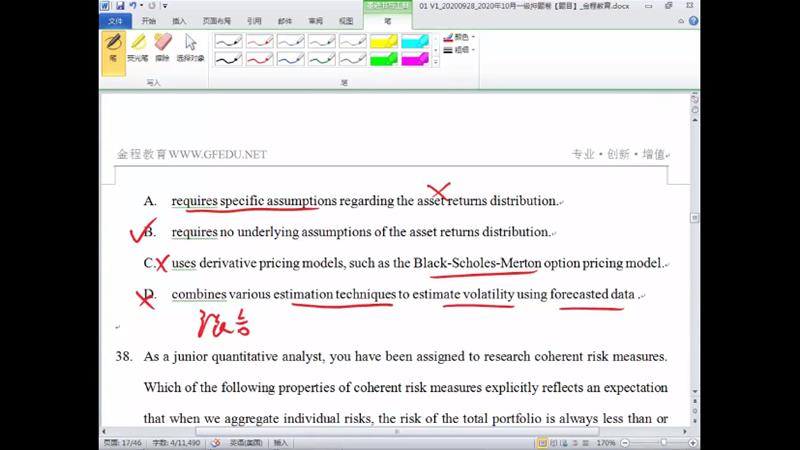Switch to the Insert (插入) ribbon tab
800x450 pixels.
[179, 20]
